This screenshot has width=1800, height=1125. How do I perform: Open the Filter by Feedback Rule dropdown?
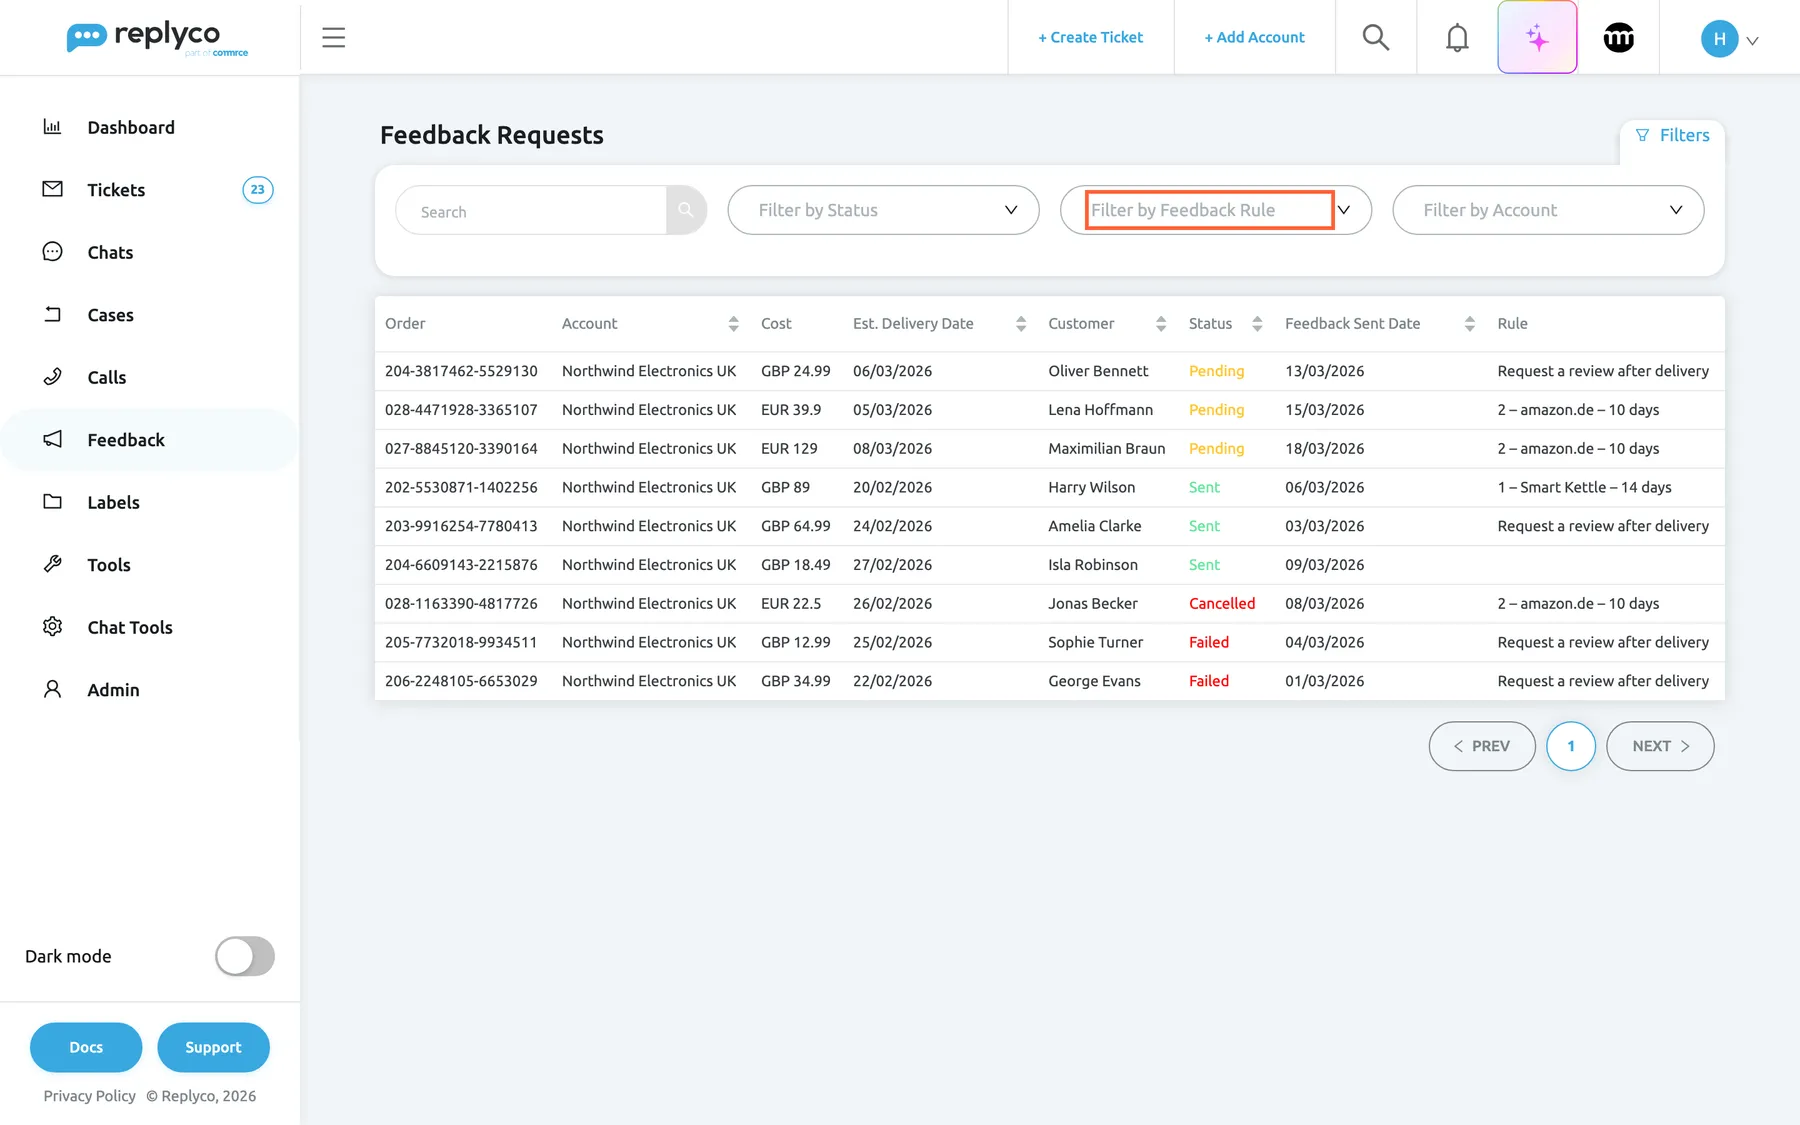click(x=1215, y=210)
